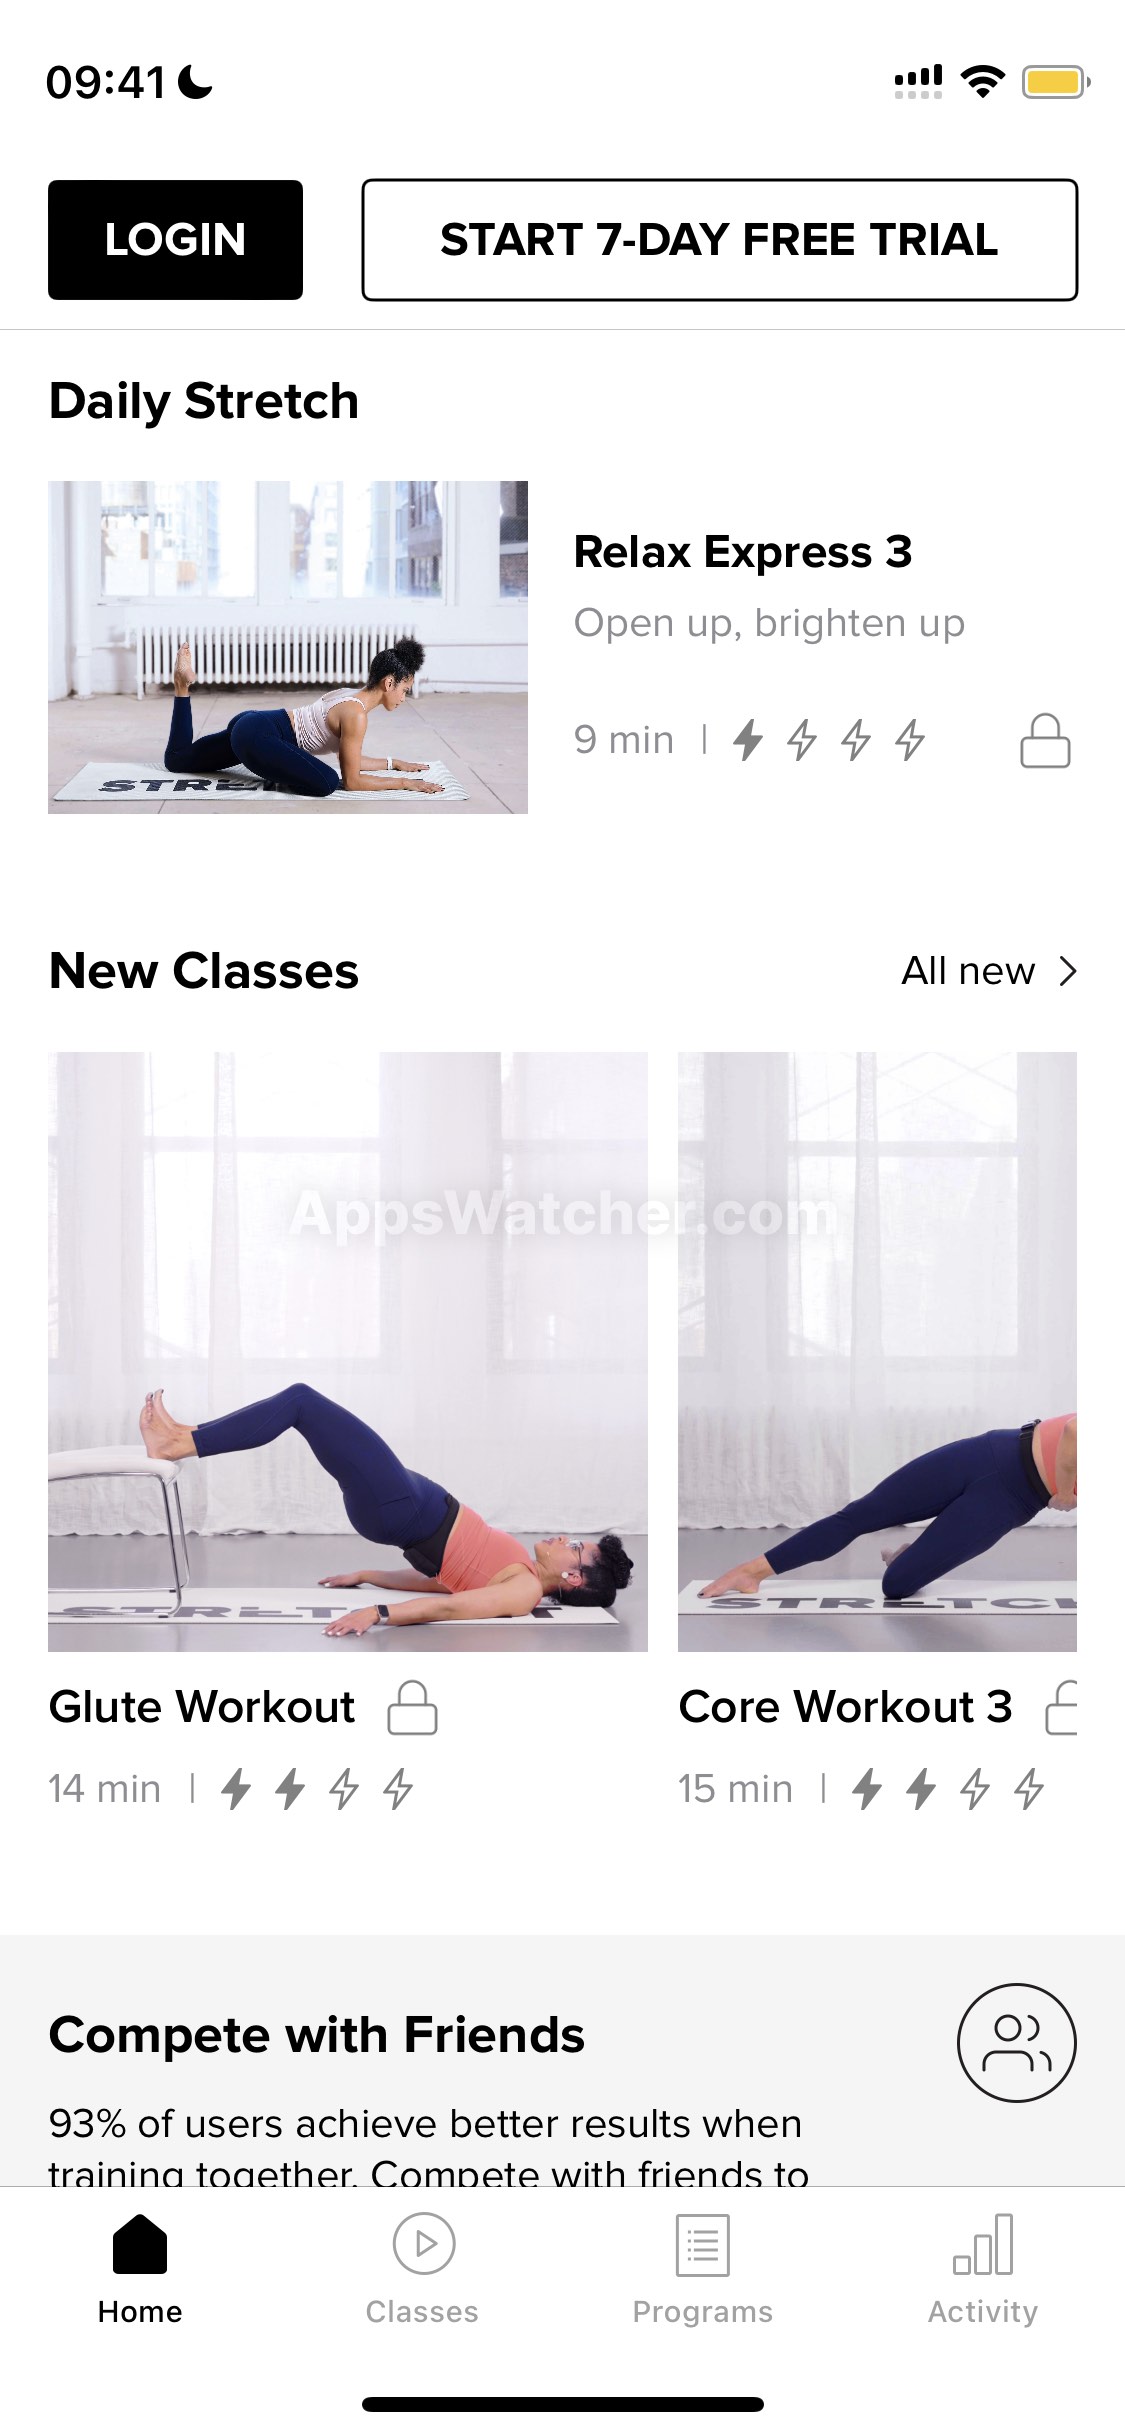This screenshot has height=2436, width=1125.
Task: Start the 7-day free trial
Action: (720, 240)
